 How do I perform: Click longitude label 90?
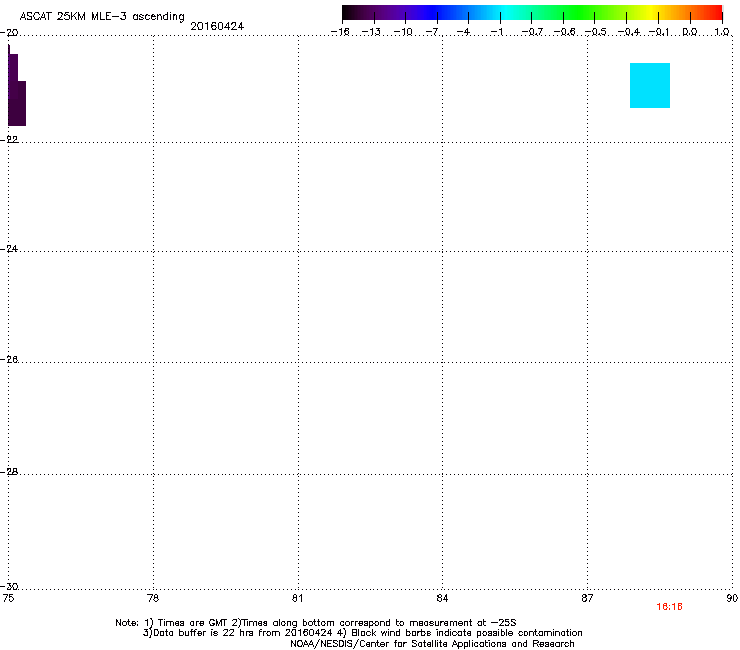tap(732, 599)
